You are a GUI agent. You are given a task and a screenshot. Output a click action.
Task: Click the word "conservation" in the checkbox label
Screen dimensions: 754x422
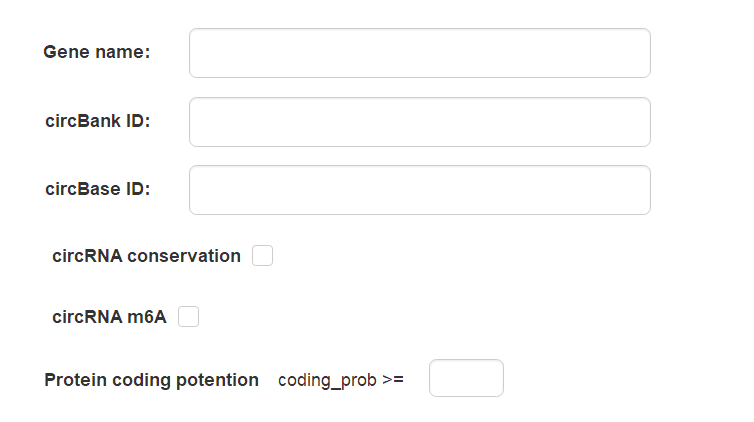pyautogui.click(x=184, y=256)
